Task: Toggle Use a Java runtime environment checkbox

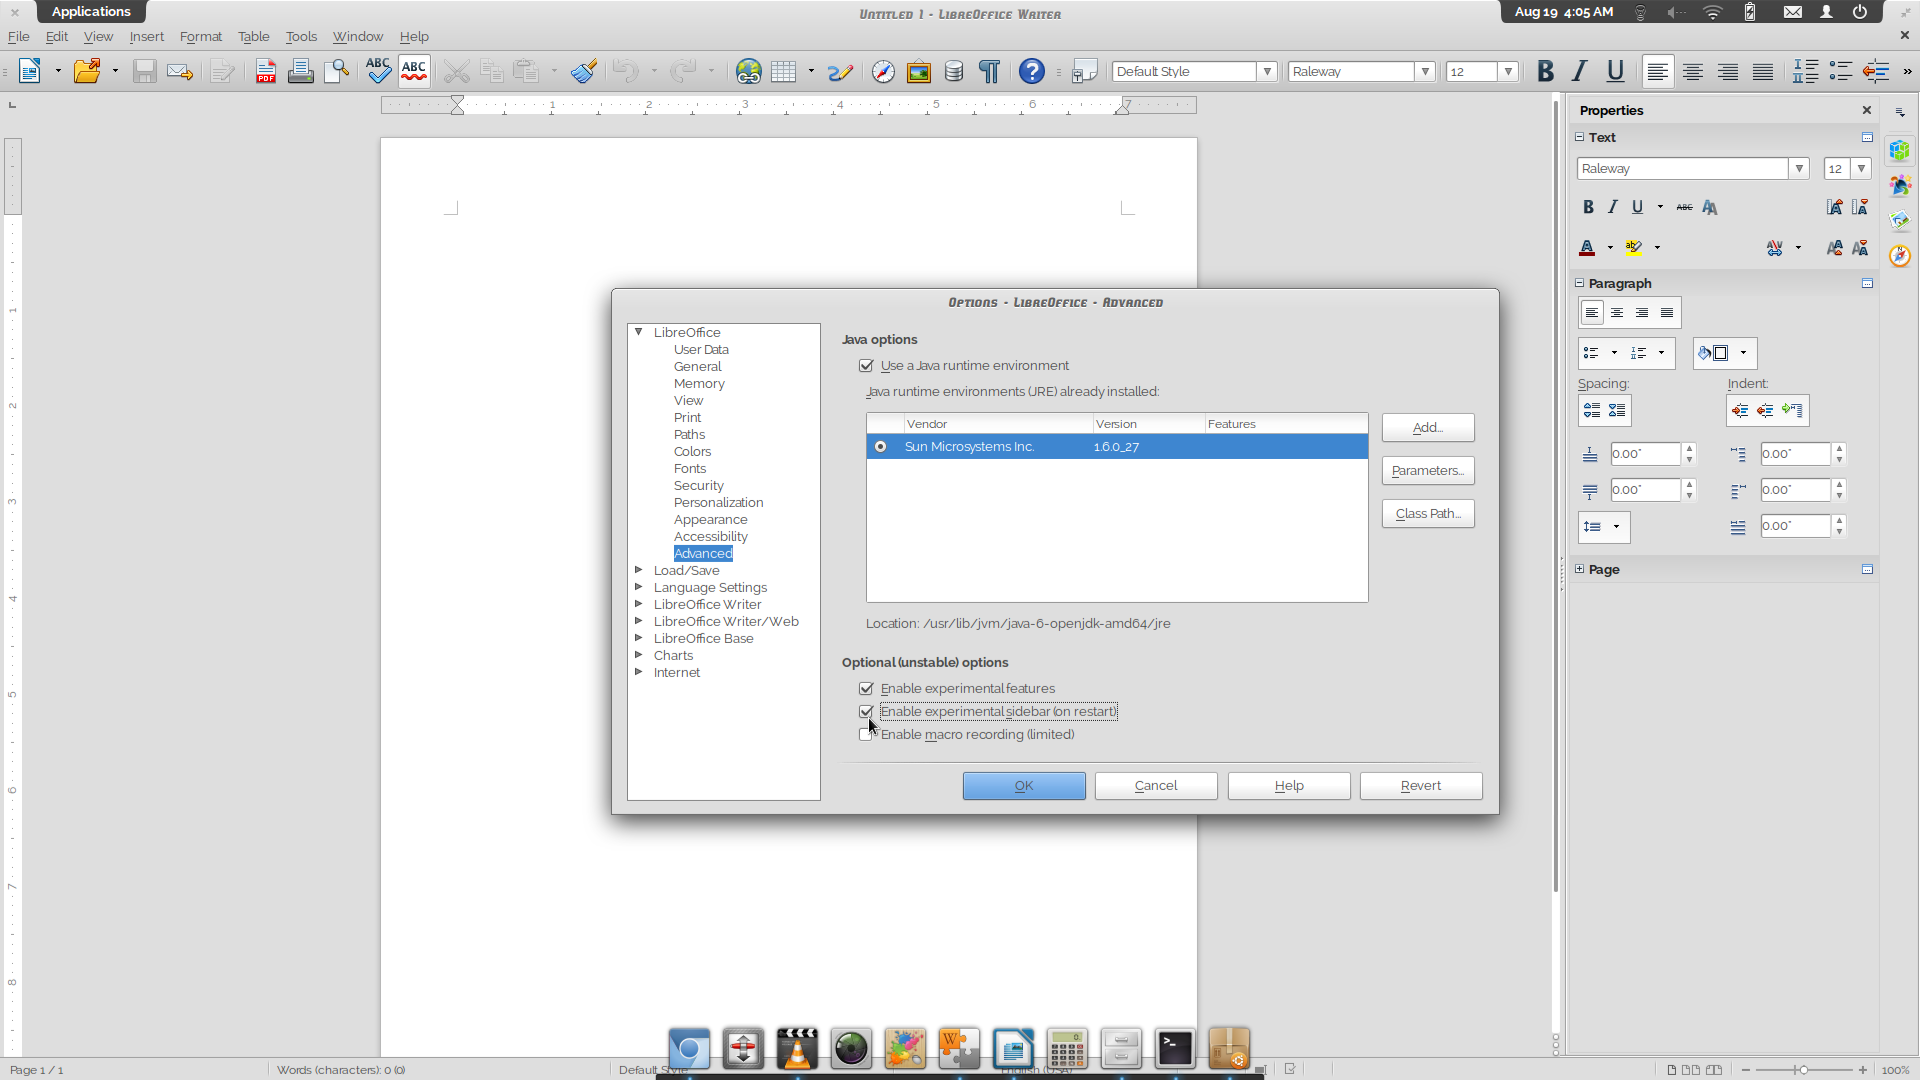Action: coord(866,366)
